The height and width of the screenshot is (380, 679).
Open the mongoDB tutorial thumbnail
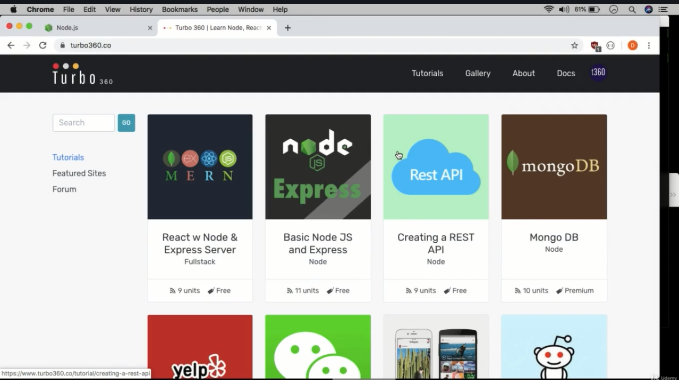554,167
